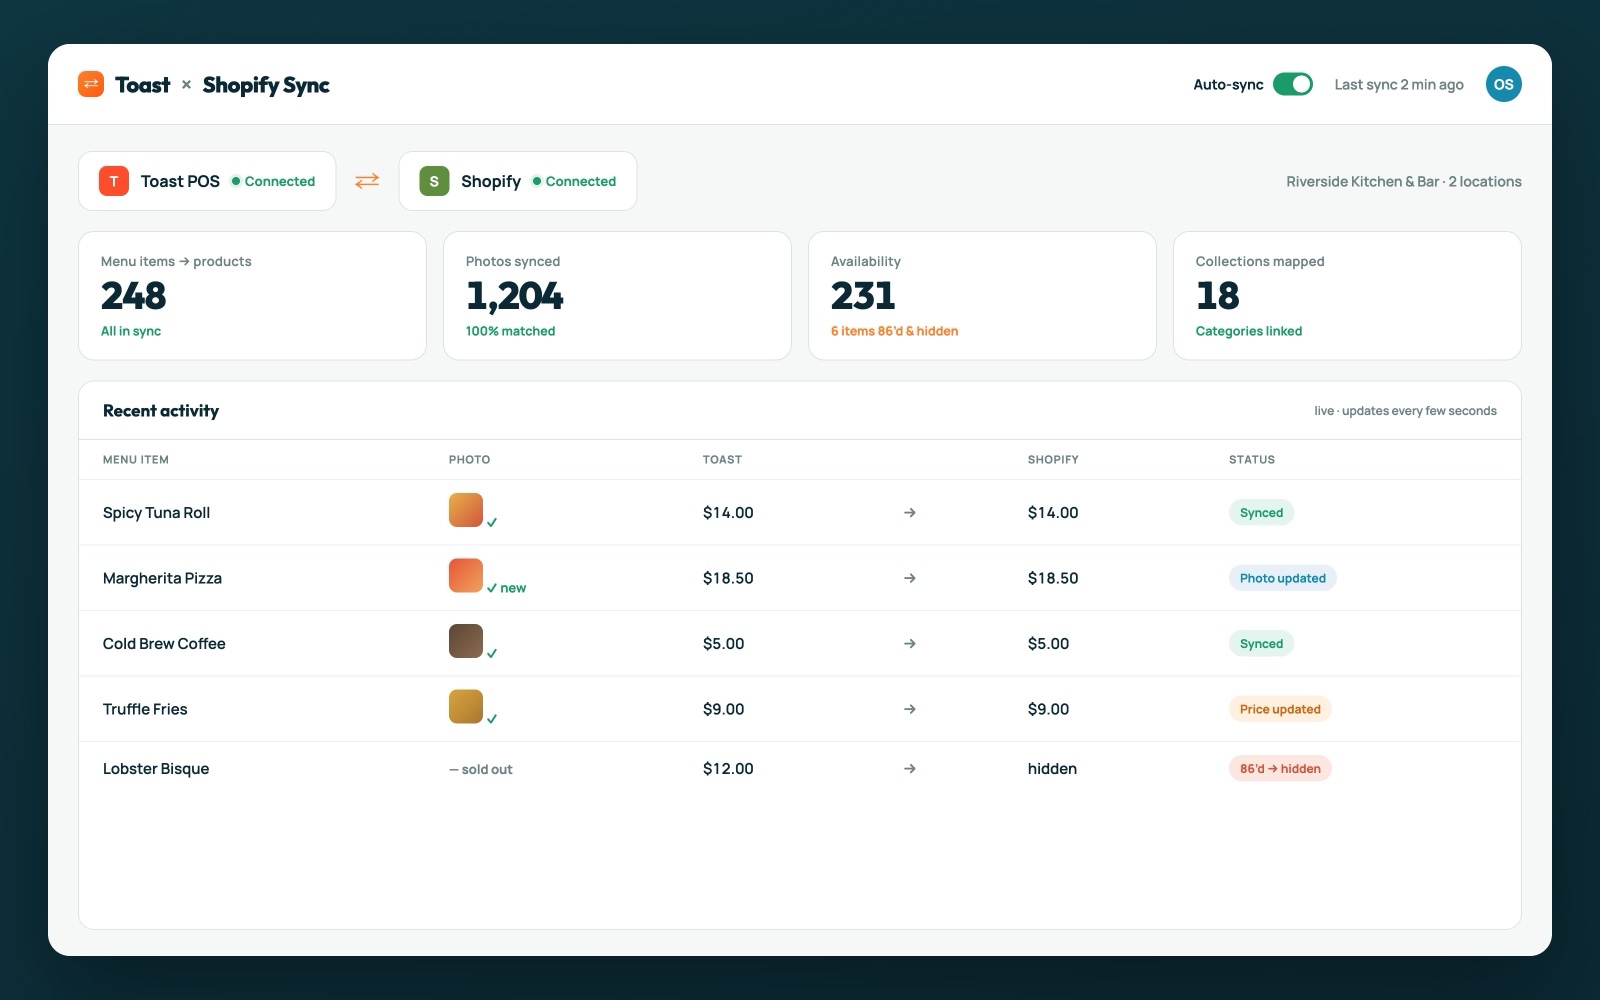Click the Toast POS T icon
The height and width of the screenshot is (1000, 1600).
click(x=114, y=181)
